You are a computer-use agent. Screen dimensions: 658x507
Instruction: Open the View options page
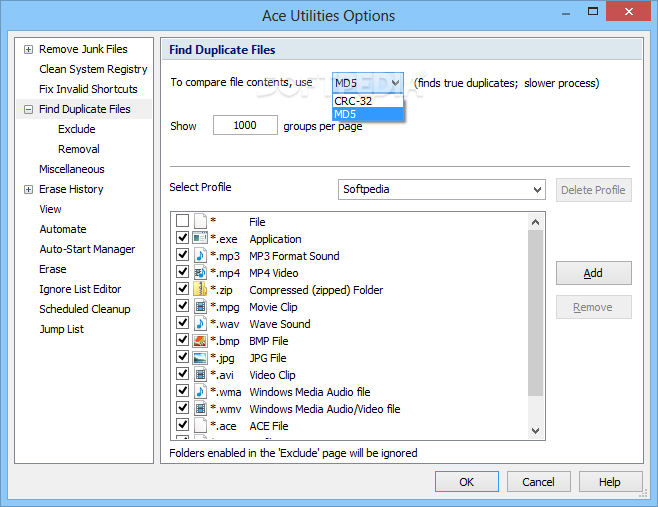tap(50, 209)
